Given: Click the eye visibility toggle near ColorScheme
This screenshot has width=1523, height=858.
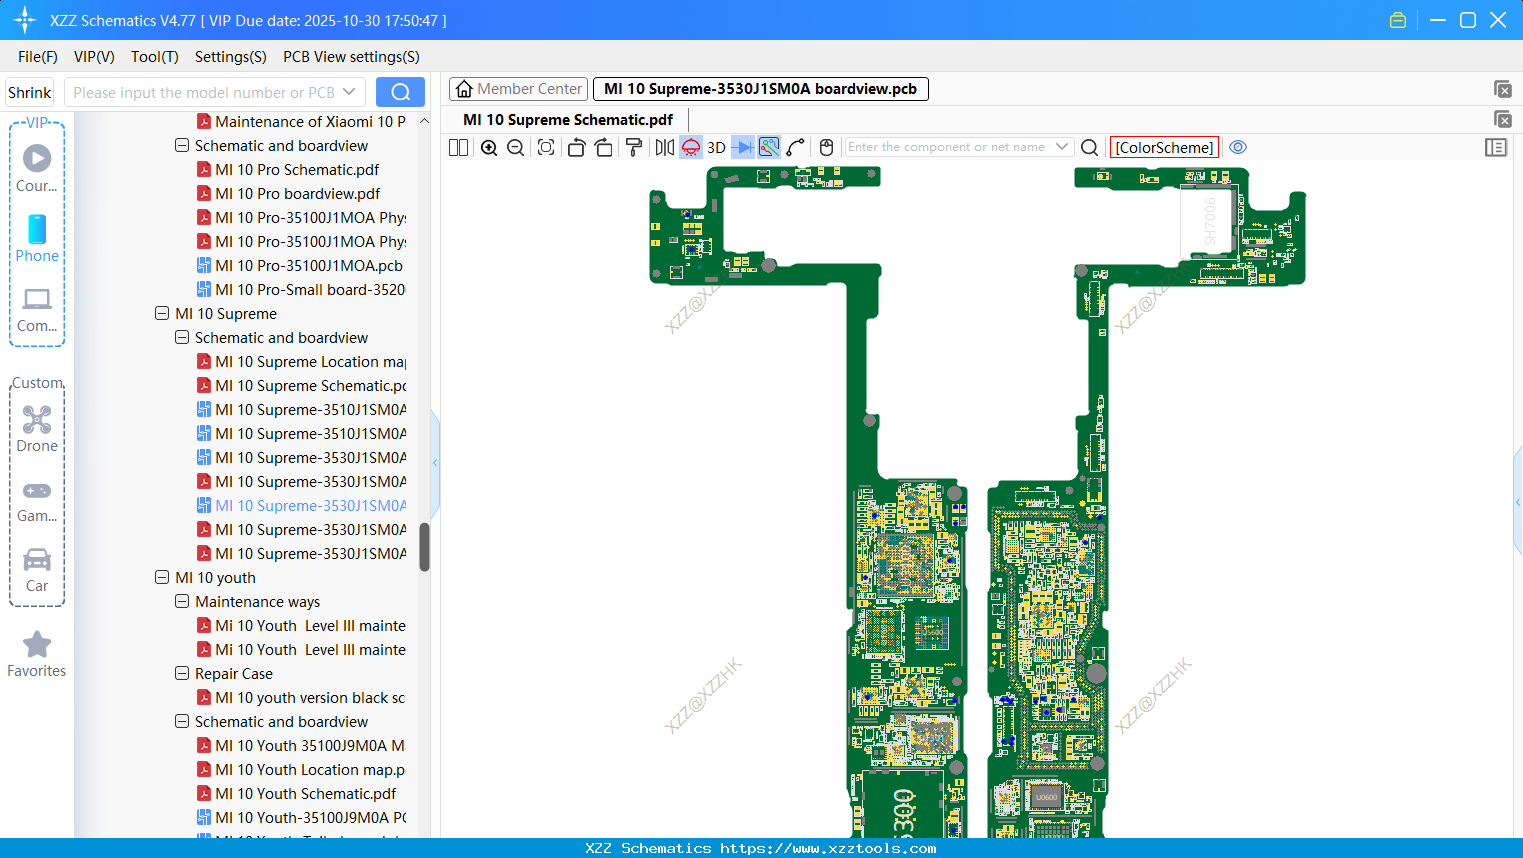Looking at the screenshot, I should point(1238,147).
